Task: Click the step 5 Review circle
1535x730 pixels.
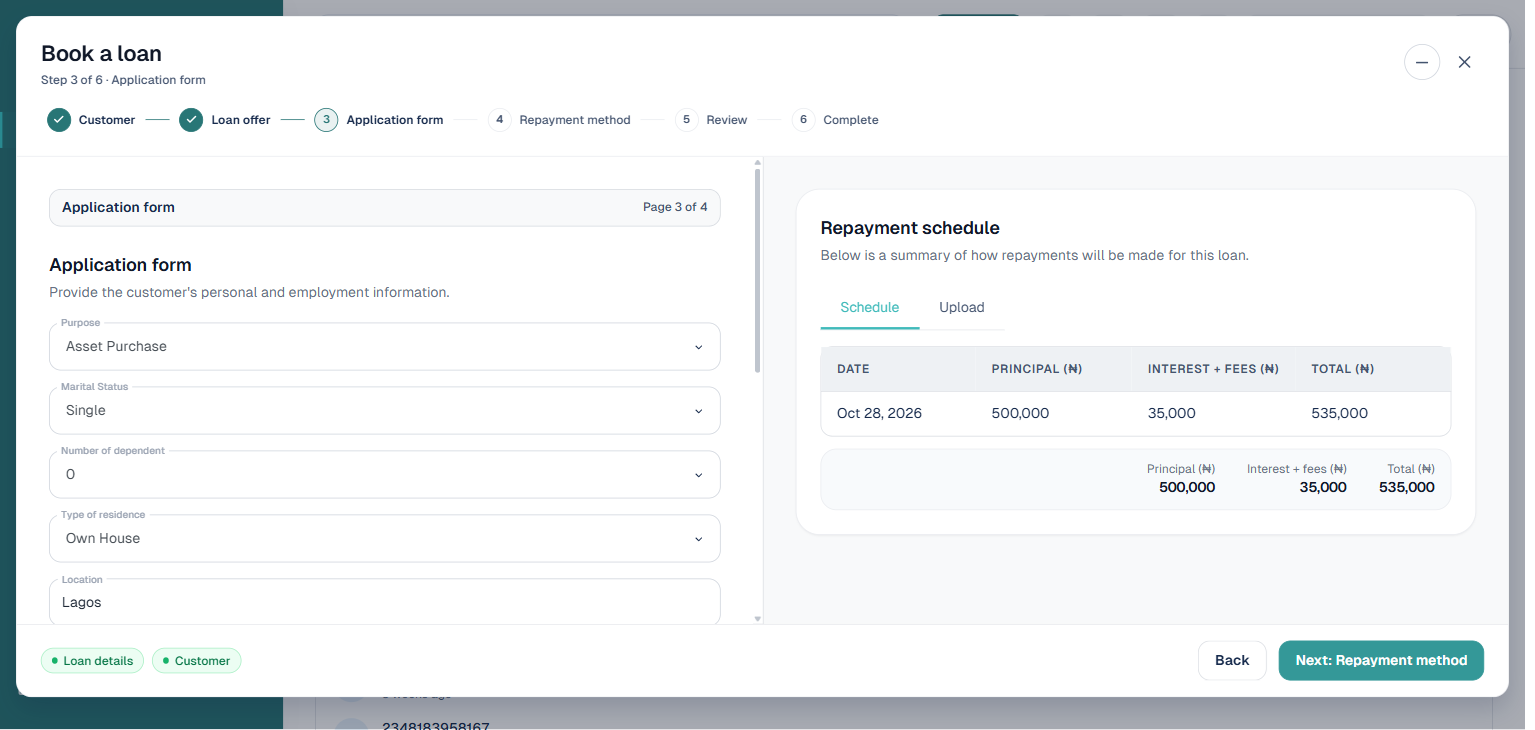Action: tap(686, 120)
